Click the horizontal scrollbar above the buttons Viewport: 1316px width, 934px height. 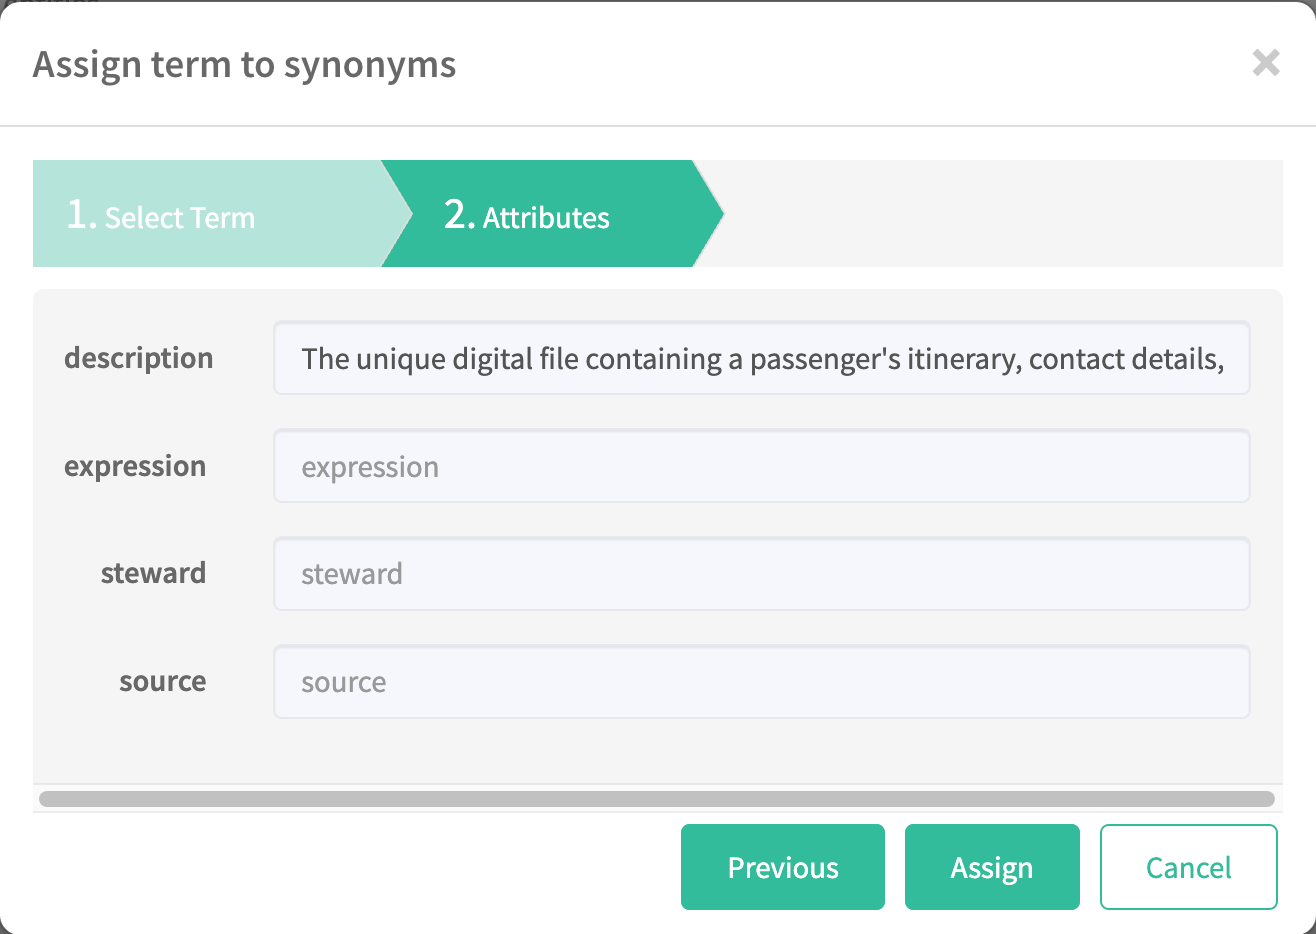656,799
